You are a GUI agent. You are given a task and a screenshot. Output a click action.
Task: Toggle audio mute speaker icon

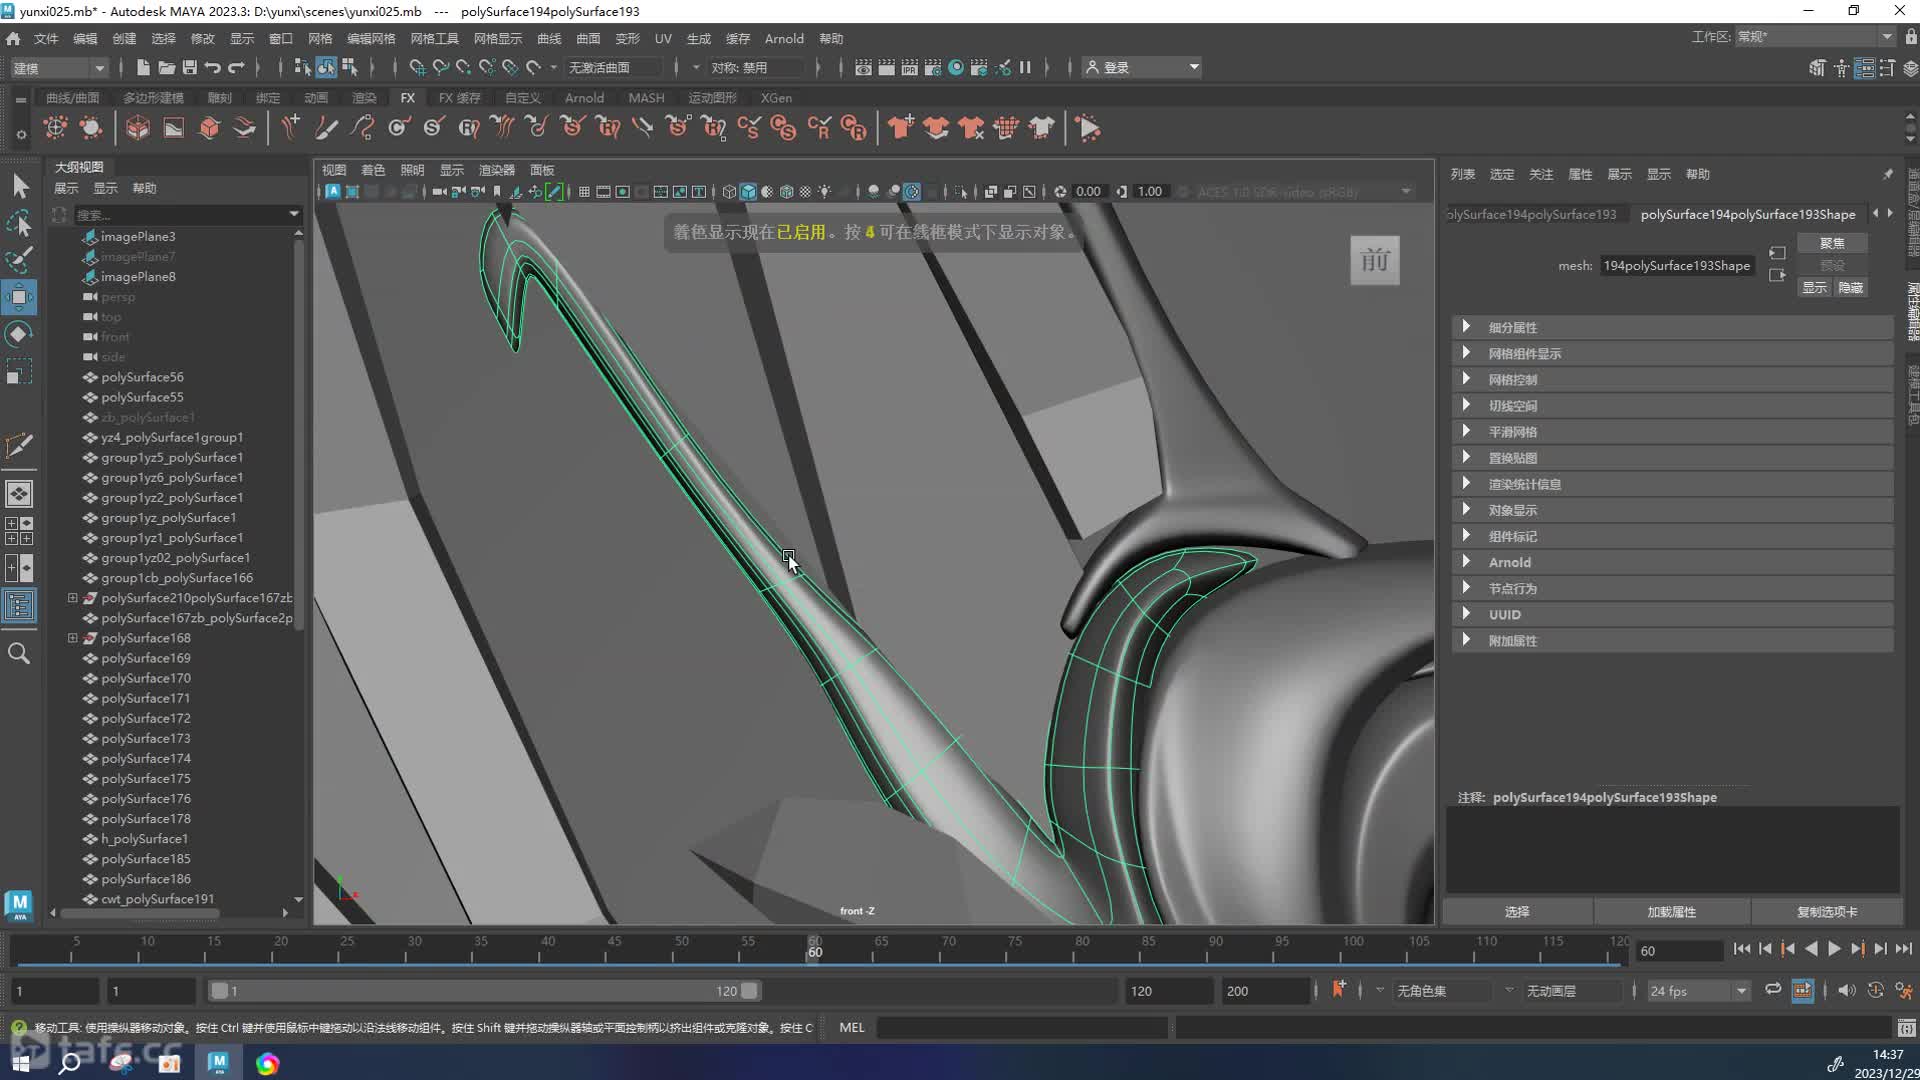tap(1846, 990)
